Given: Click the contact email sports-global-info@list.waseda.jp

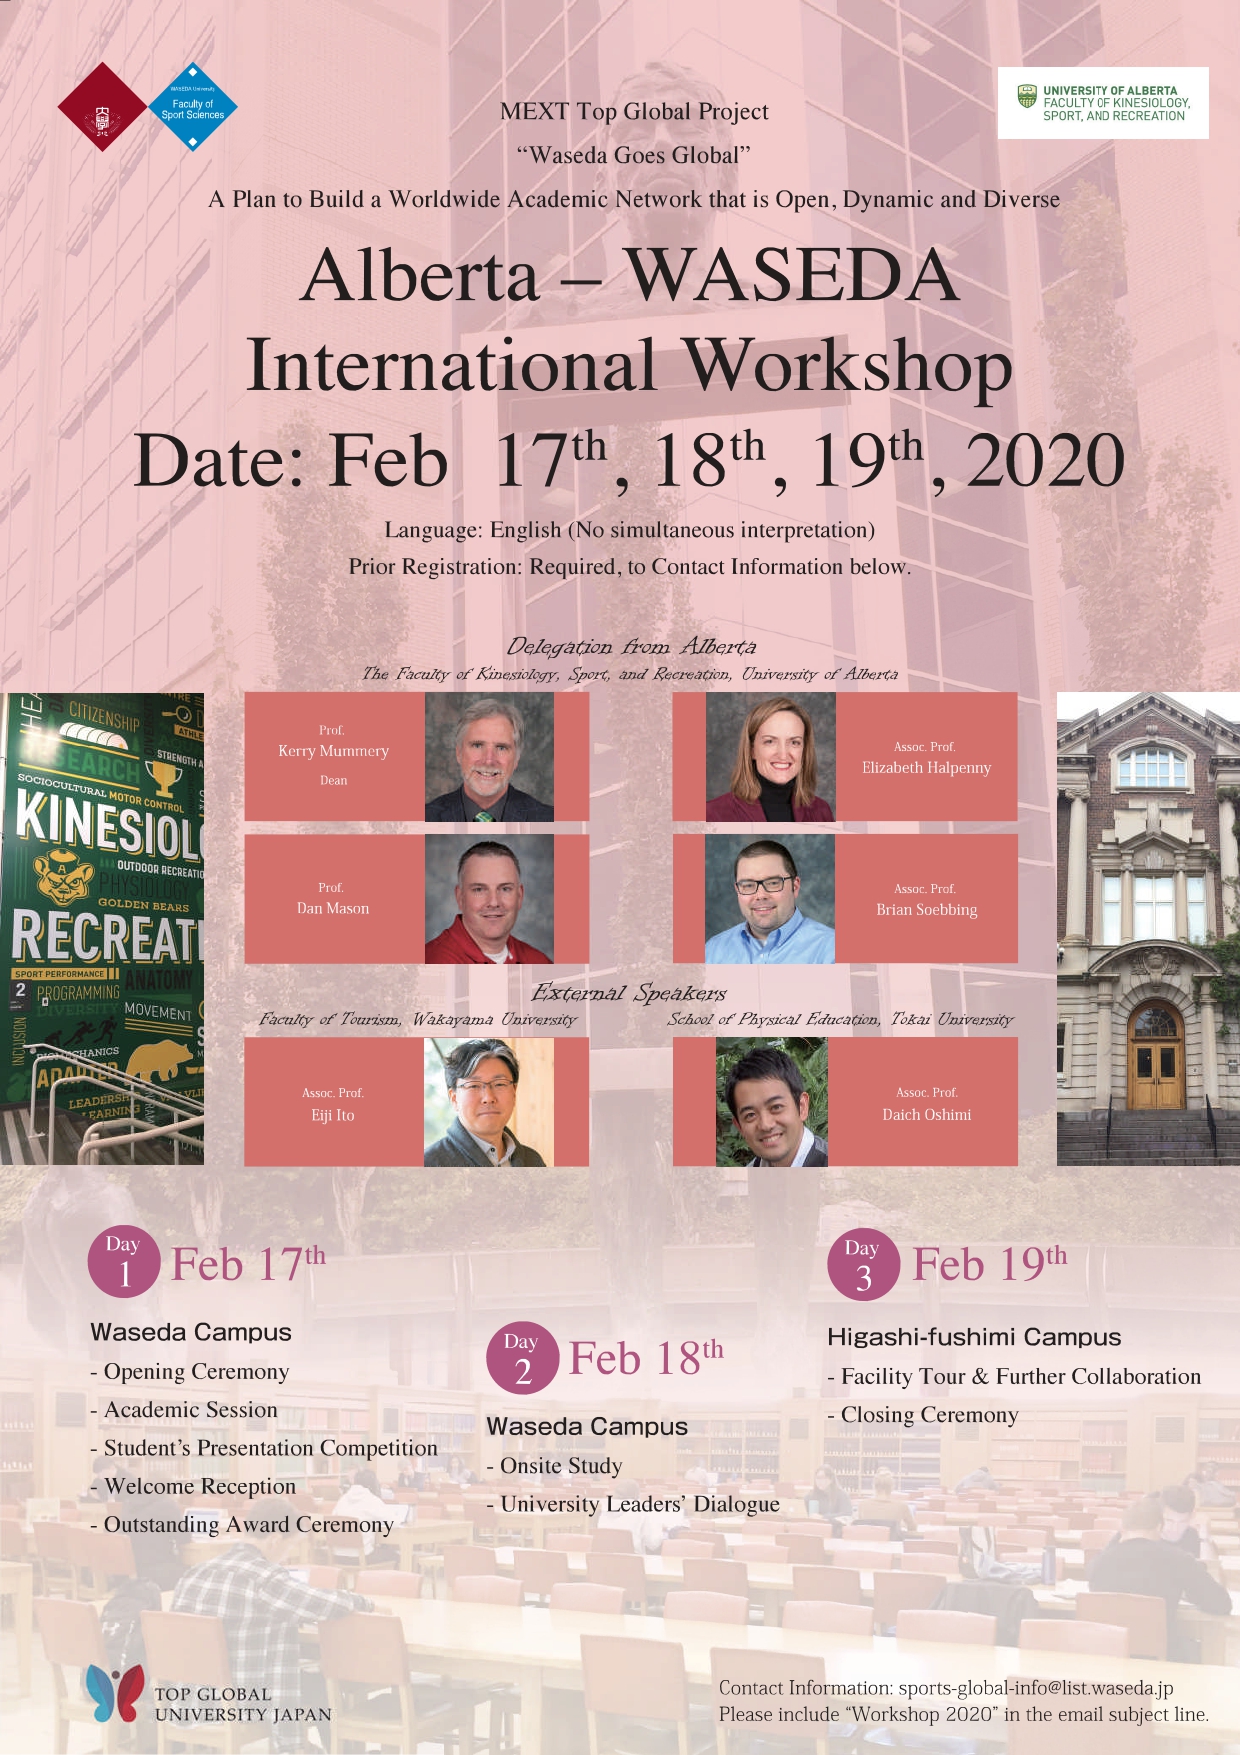Looking at the screenshot, I should pos(1036,1688).
